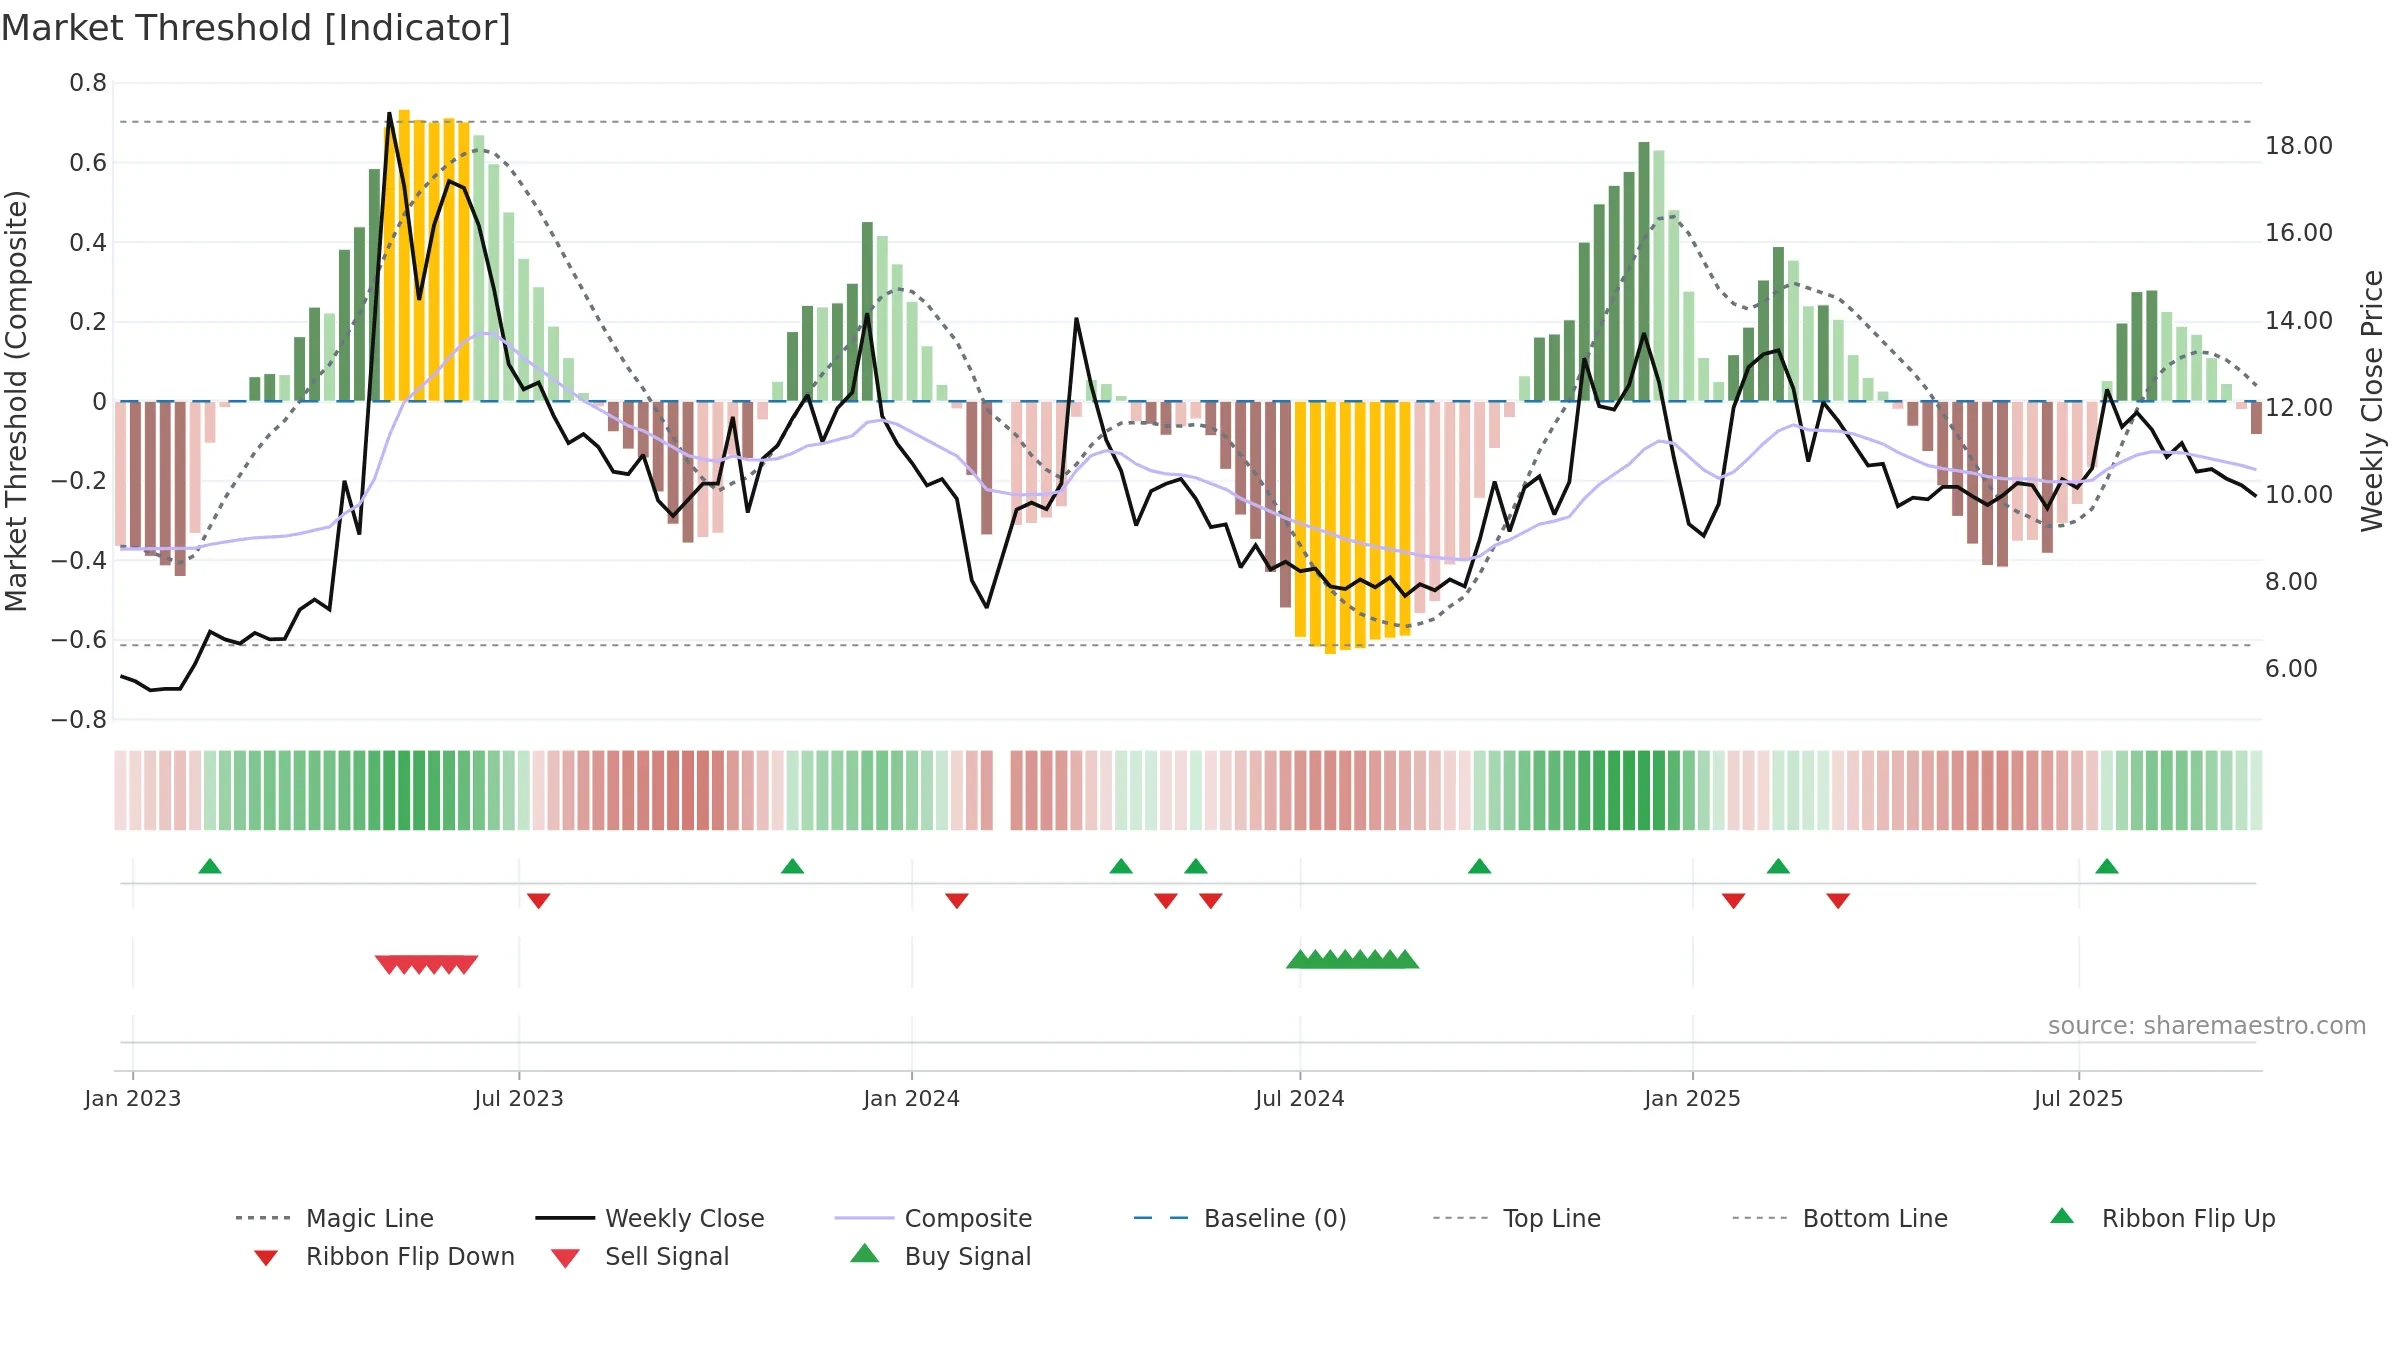Click the 6.00 right axis price label
Screen dimensions: 2400x1350
click(x=2291, y=669)
